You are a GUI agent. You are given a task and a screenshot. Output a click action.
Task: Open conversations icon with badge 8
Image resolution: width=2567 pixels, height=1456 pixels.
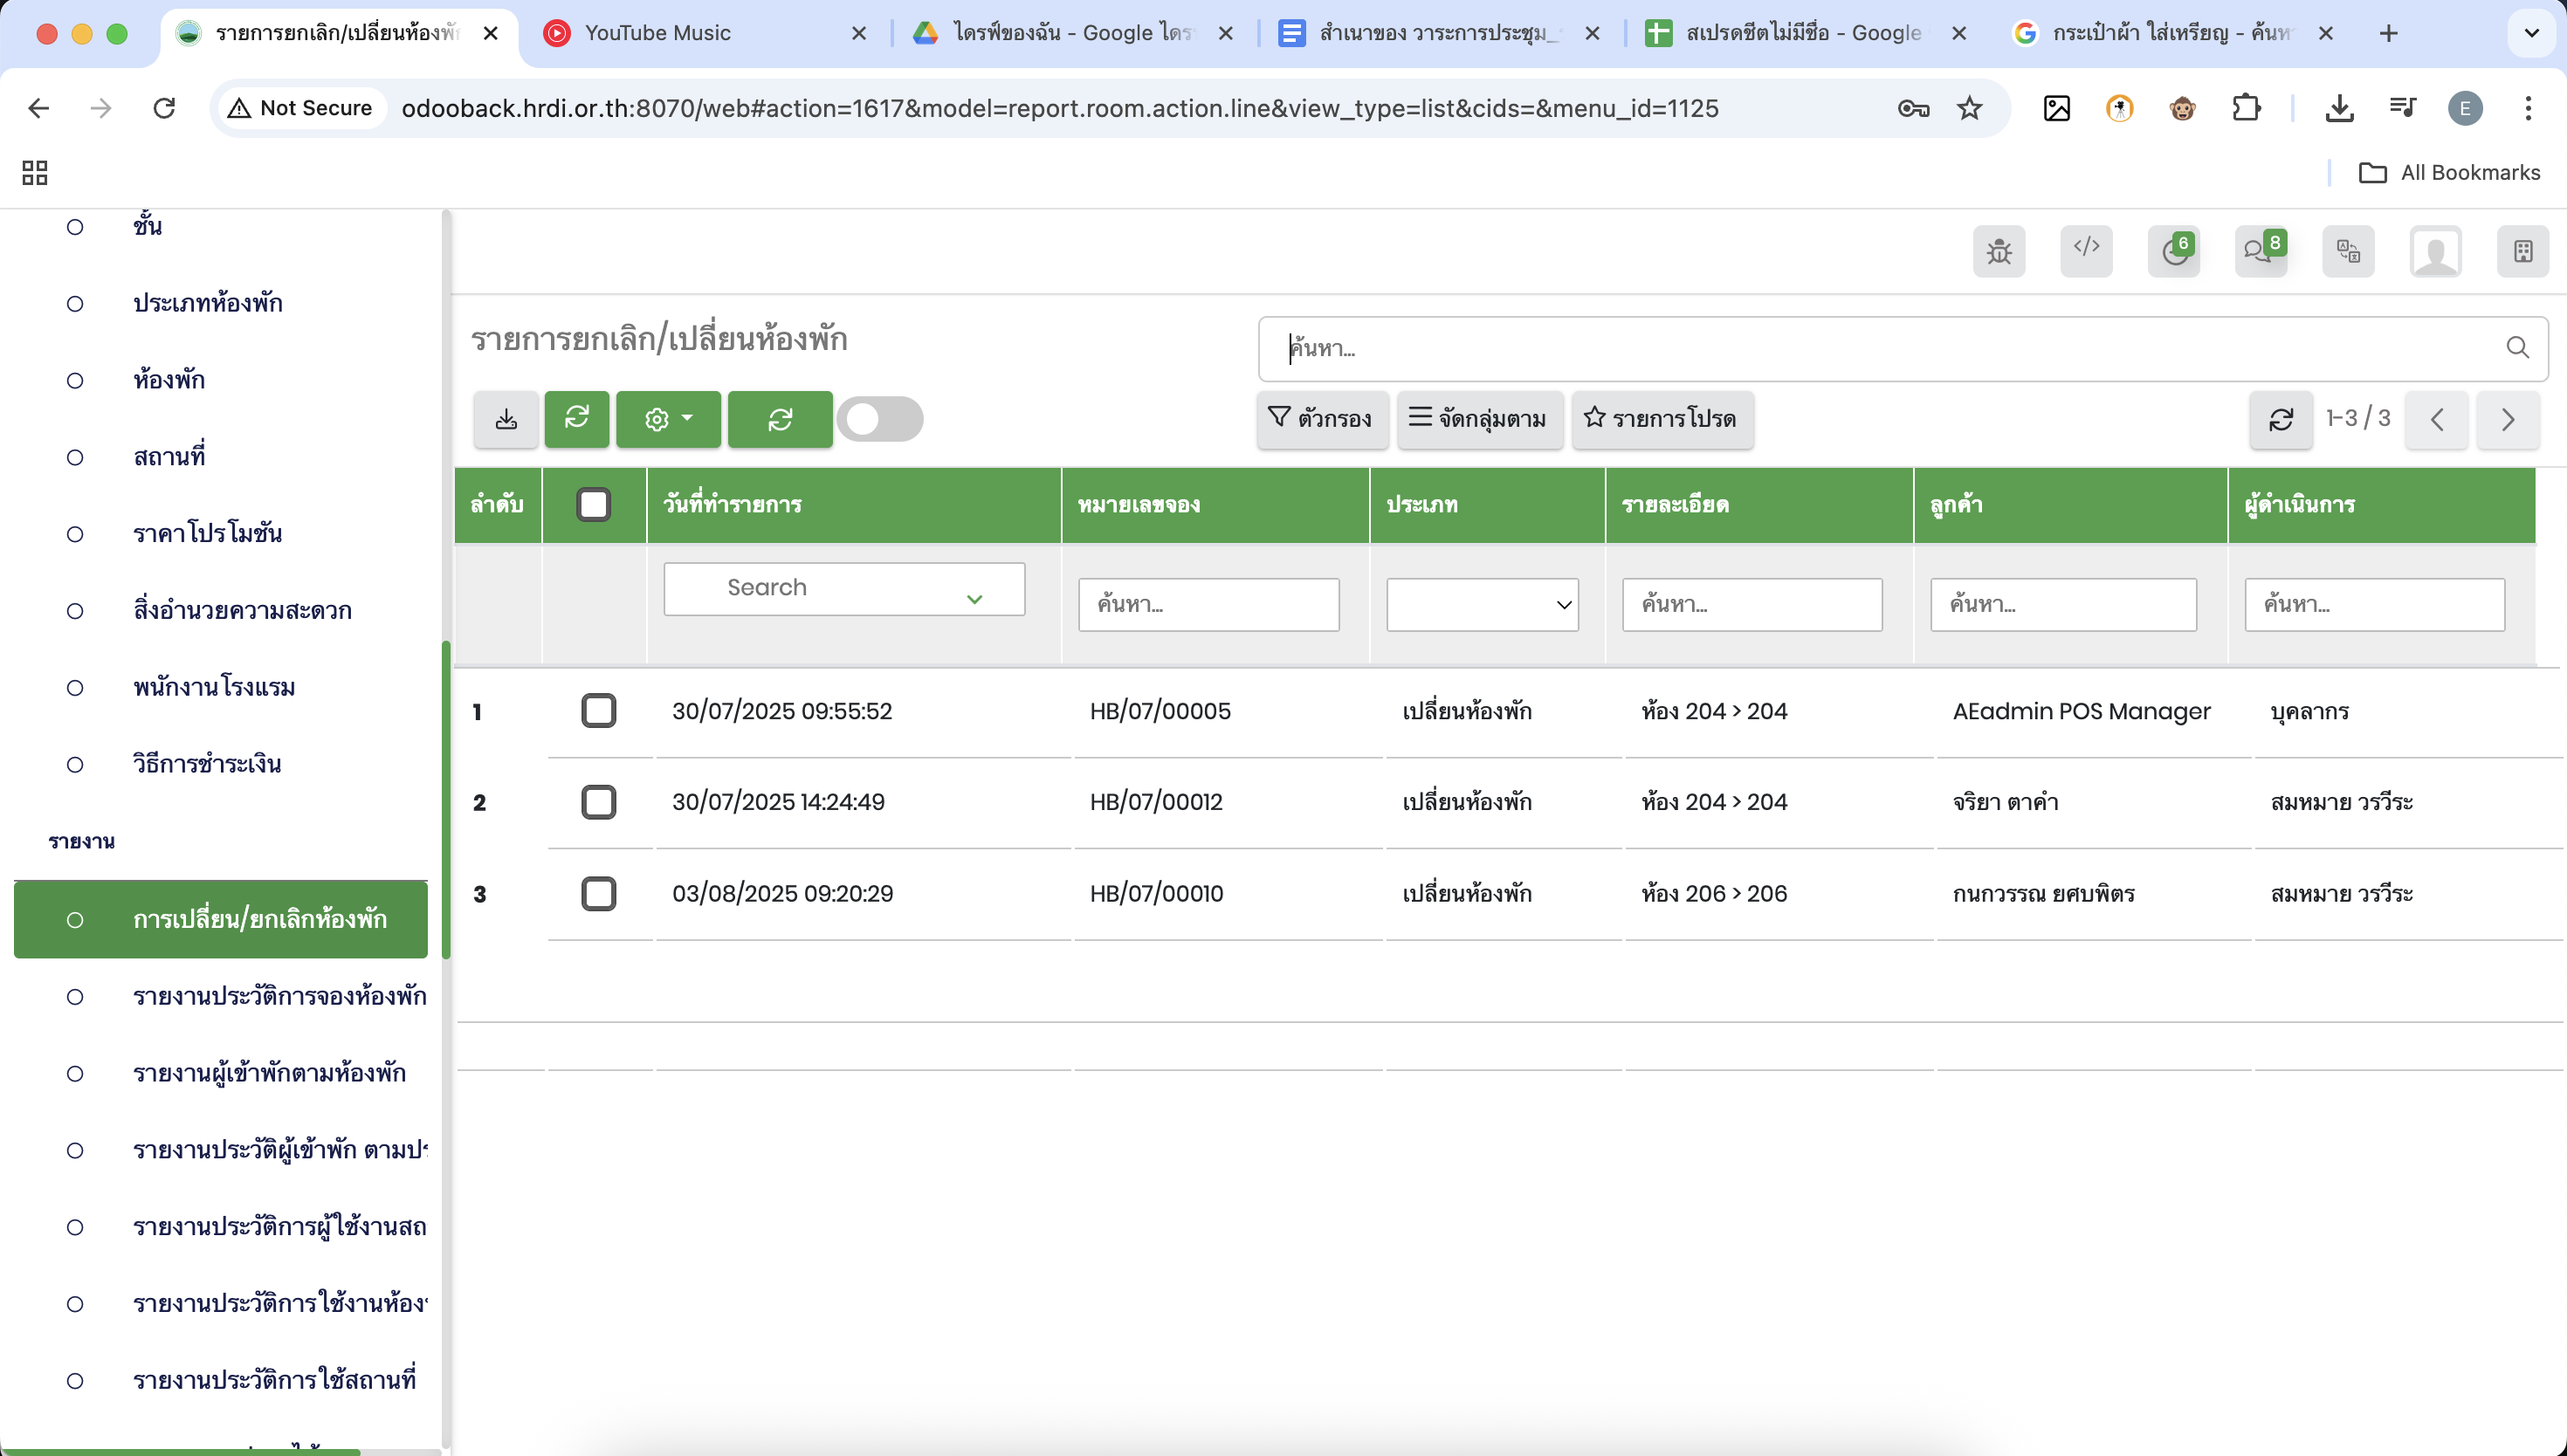tap(2260, 251)
